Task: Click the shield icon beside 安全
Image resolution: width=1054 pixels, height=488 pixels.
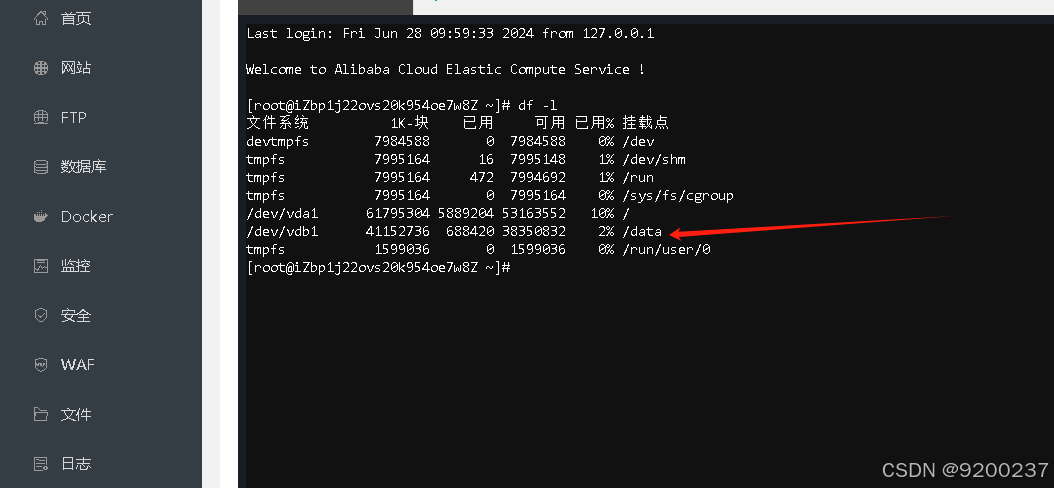Action: [41, 315]
